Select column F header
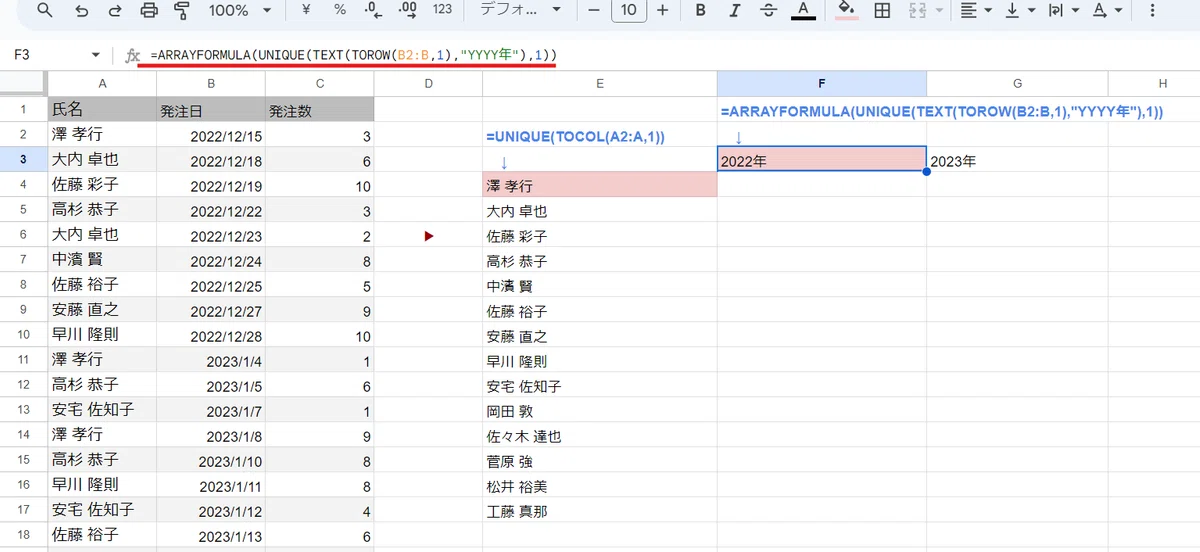 pyautogui.click(x=822, y=83)
